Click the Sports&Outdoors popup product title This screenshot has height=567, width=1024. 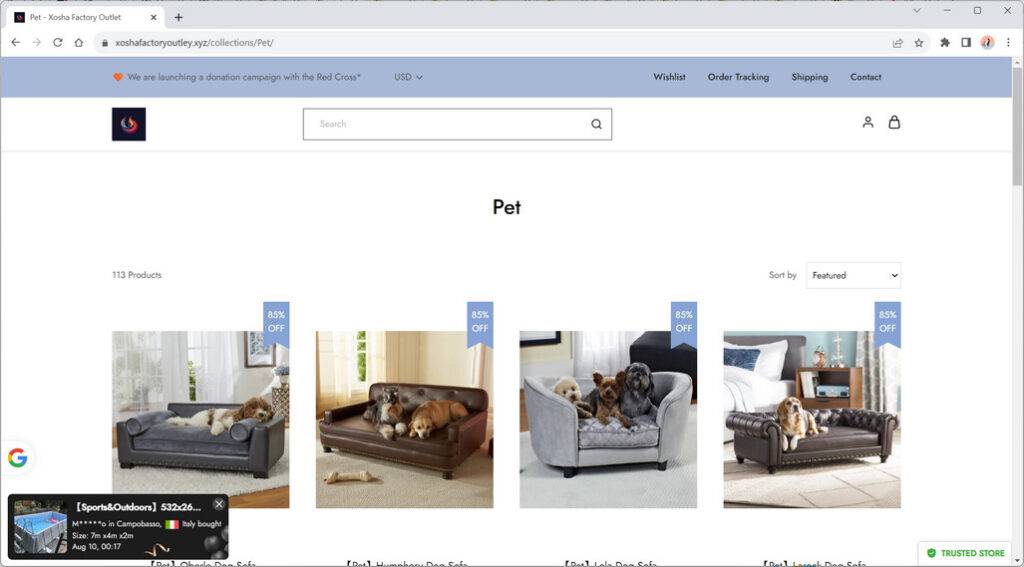point(138,507)
